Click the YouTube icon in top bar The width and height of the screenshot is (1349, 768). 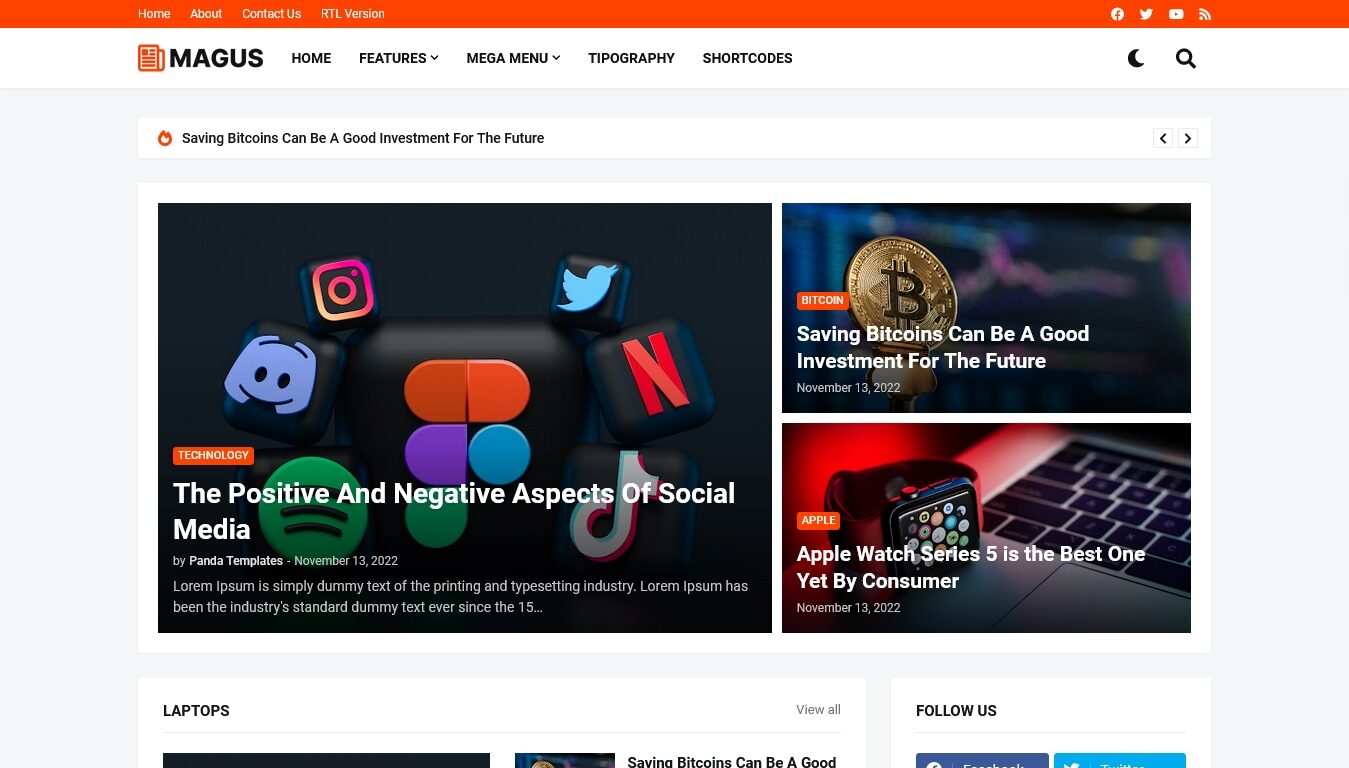tap(1176, 14)
